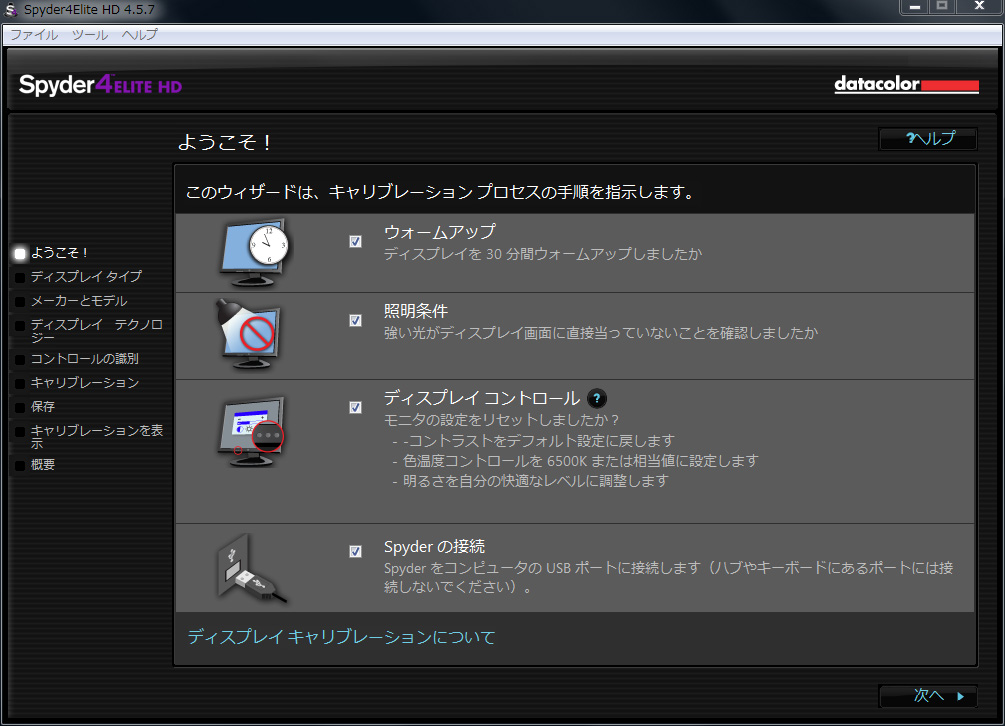The image size is (1005, 726).
Task: Click the display control monitor icon
Action: (x=248, y=427)
